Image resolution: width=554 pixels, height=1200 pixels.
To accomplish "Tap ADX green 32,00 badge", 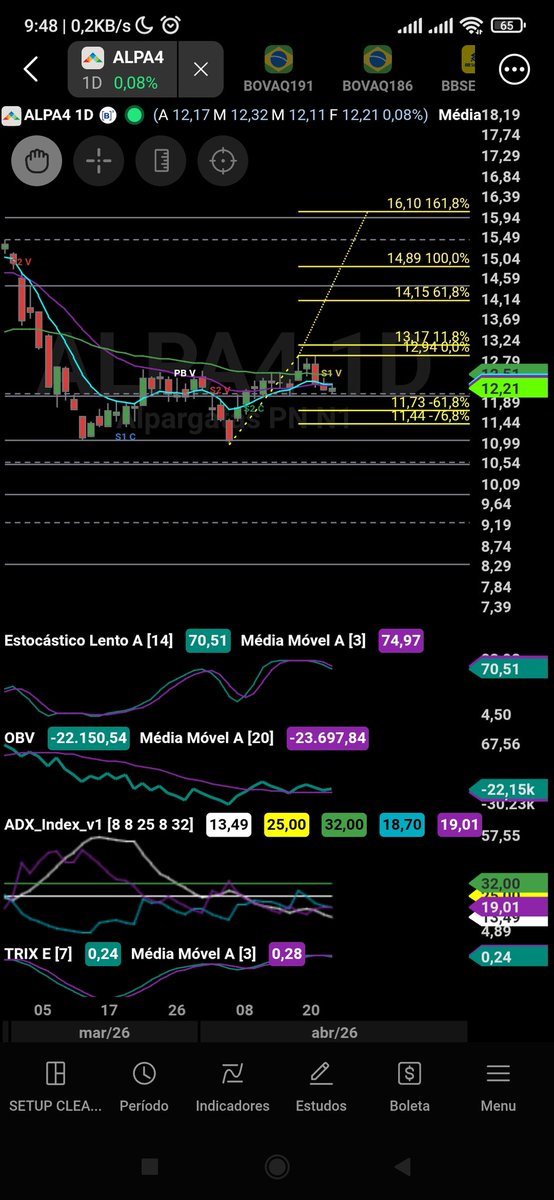I will pyautogui.click(x=345, y=824).
